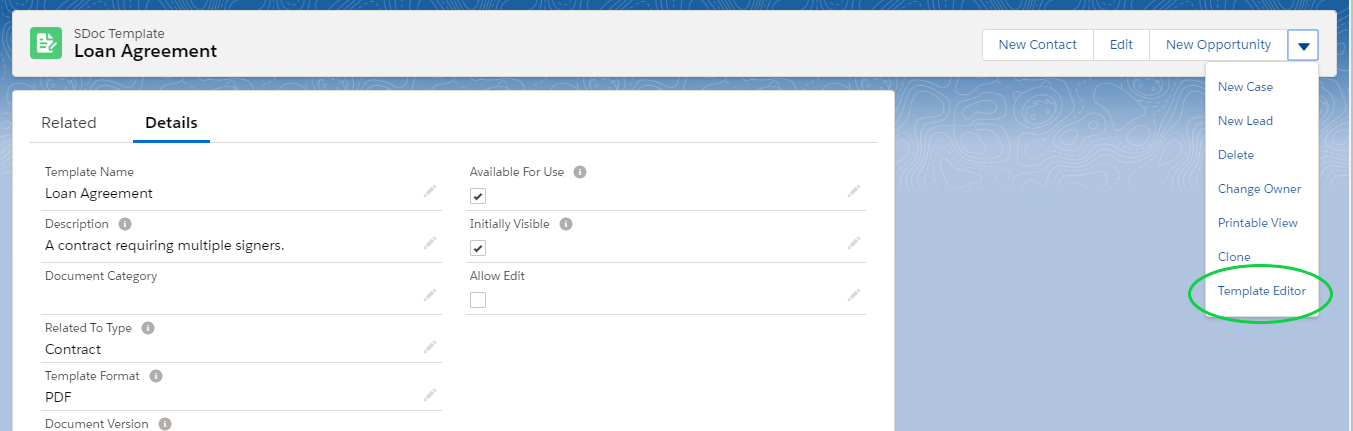This screenshot has width=1353, height=431.
Task: Click the info icon beside Related To Type
Action: pos(148,328)
